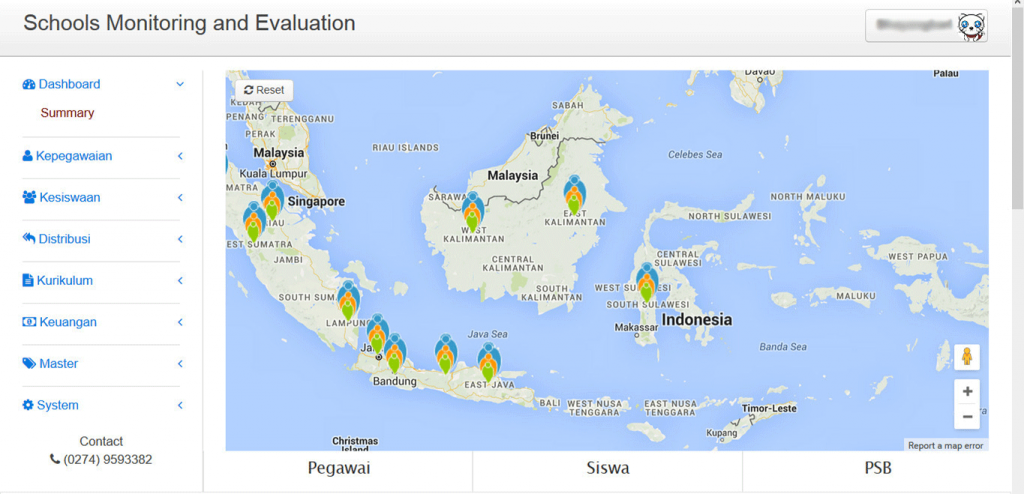Screen dimensions: 1024x494
Task: Click the Contact label in sidebar
Action: (x=101, y=442)
